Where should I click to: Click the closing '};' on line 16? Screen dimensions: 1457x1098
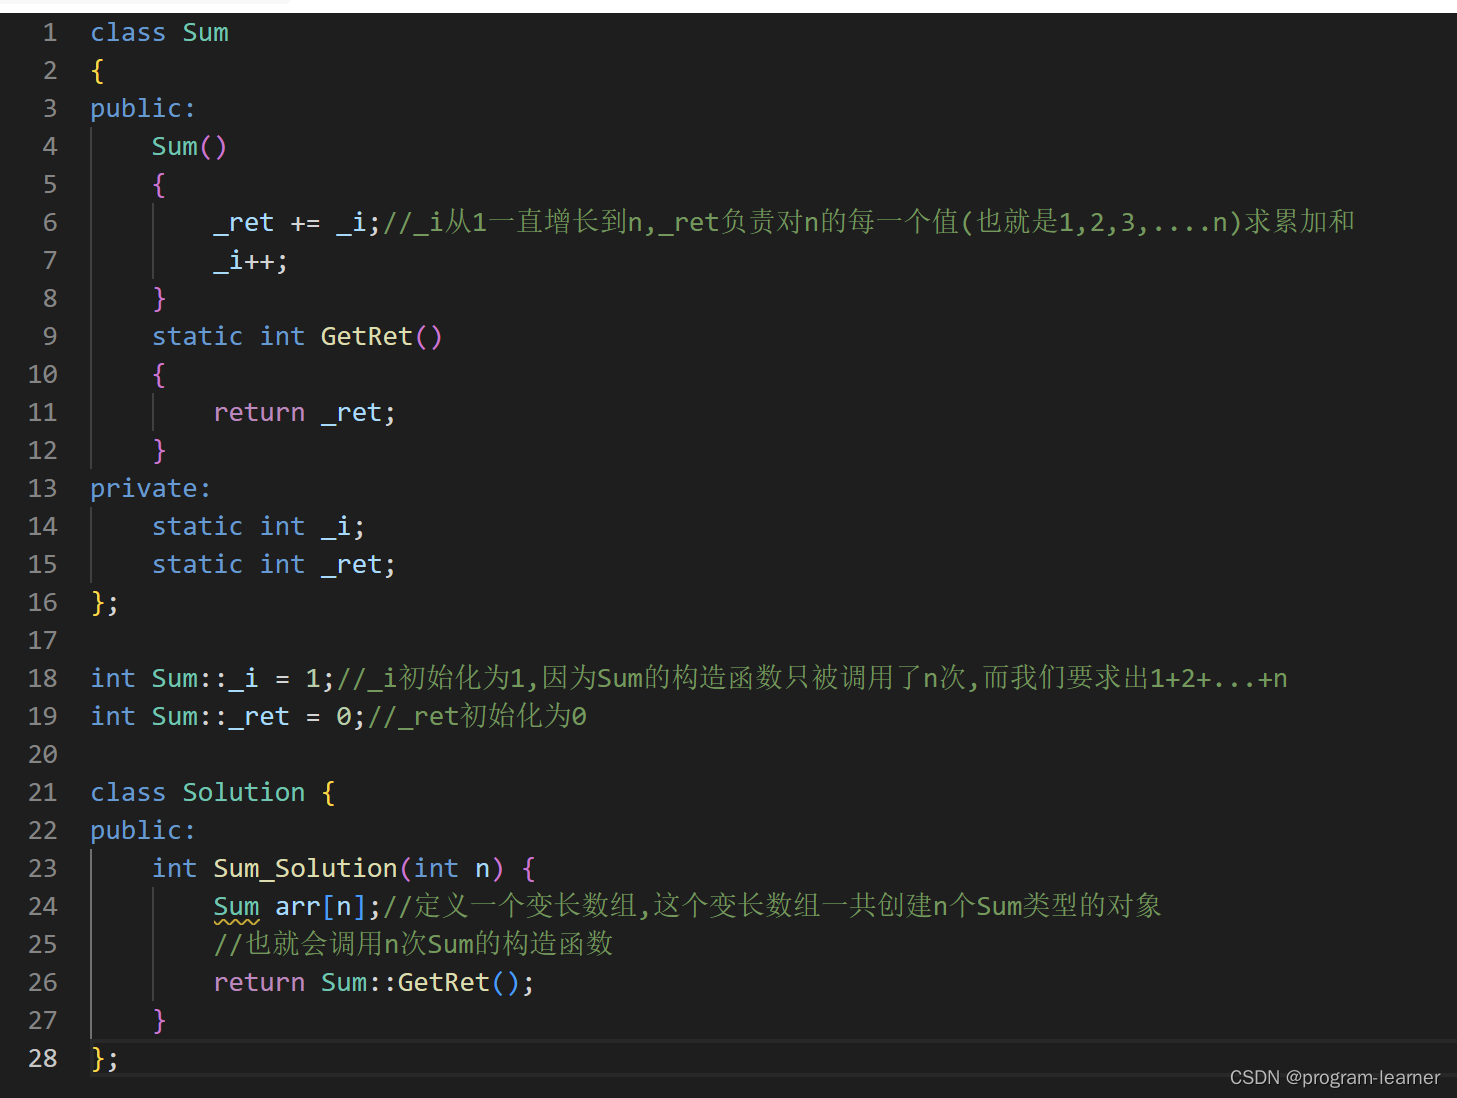tap(105, 603)
